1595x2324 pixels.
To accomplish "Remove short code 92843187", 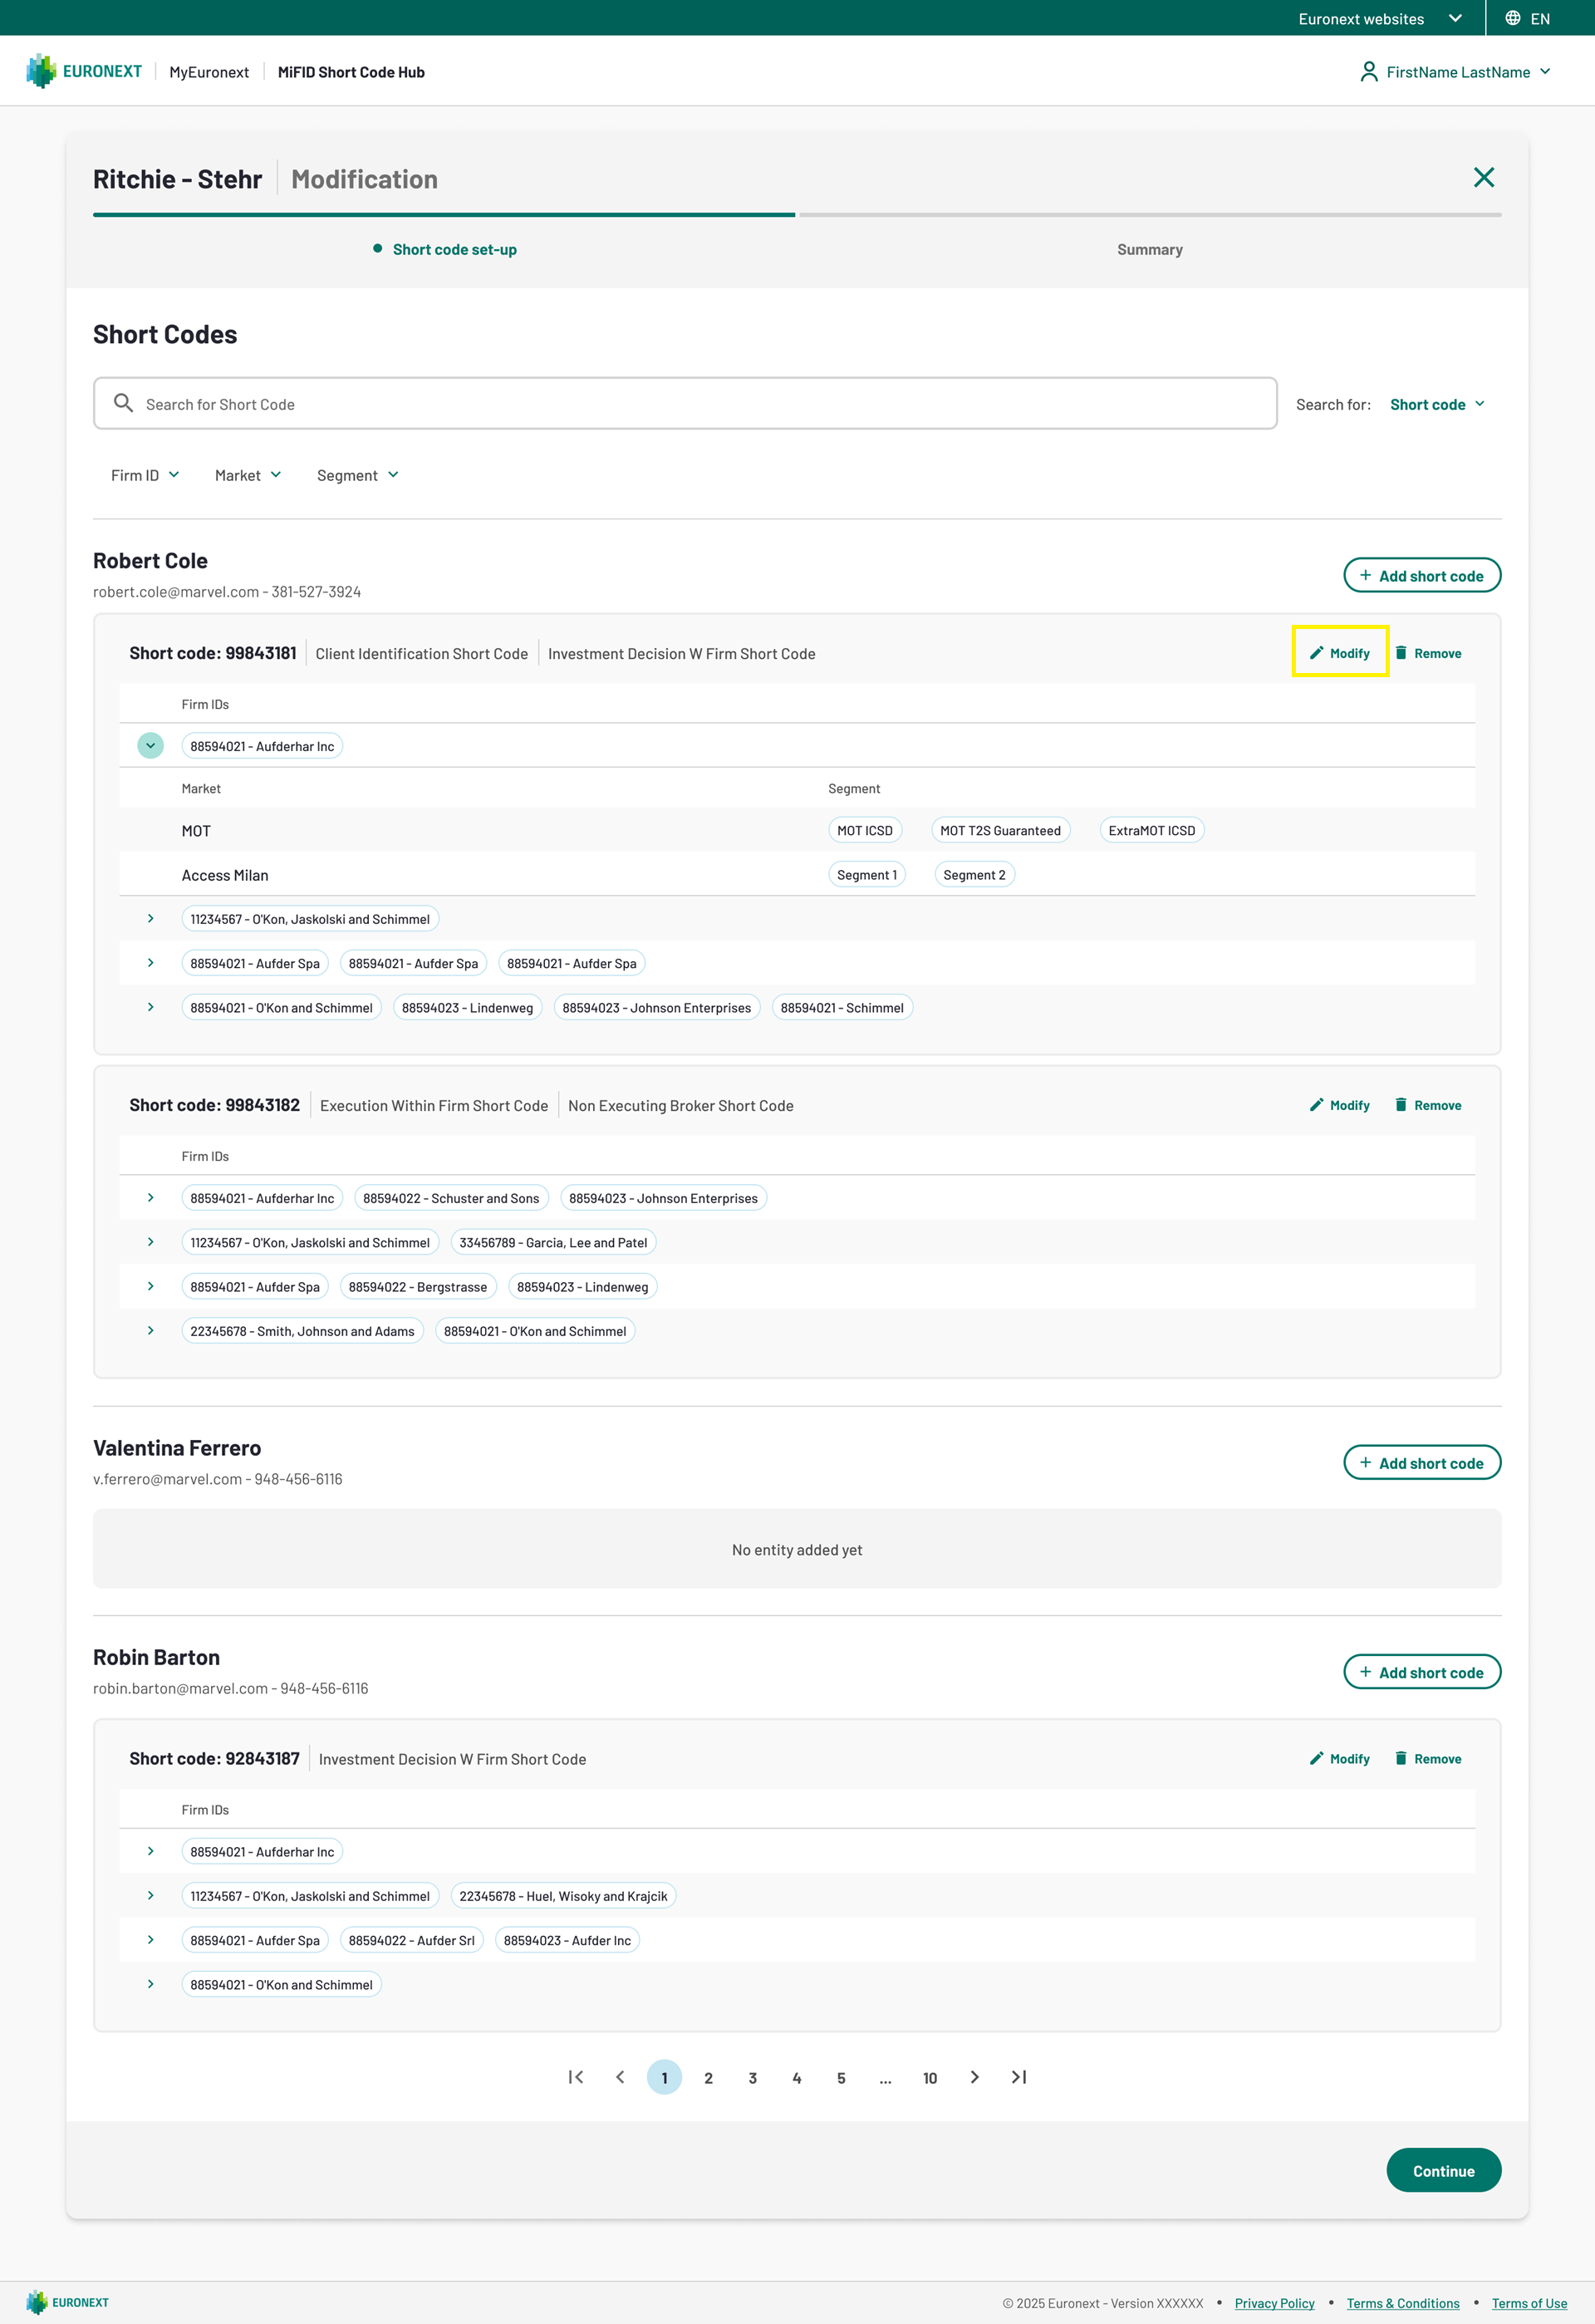I will pyautogui.click(x=1428, y=1758).
